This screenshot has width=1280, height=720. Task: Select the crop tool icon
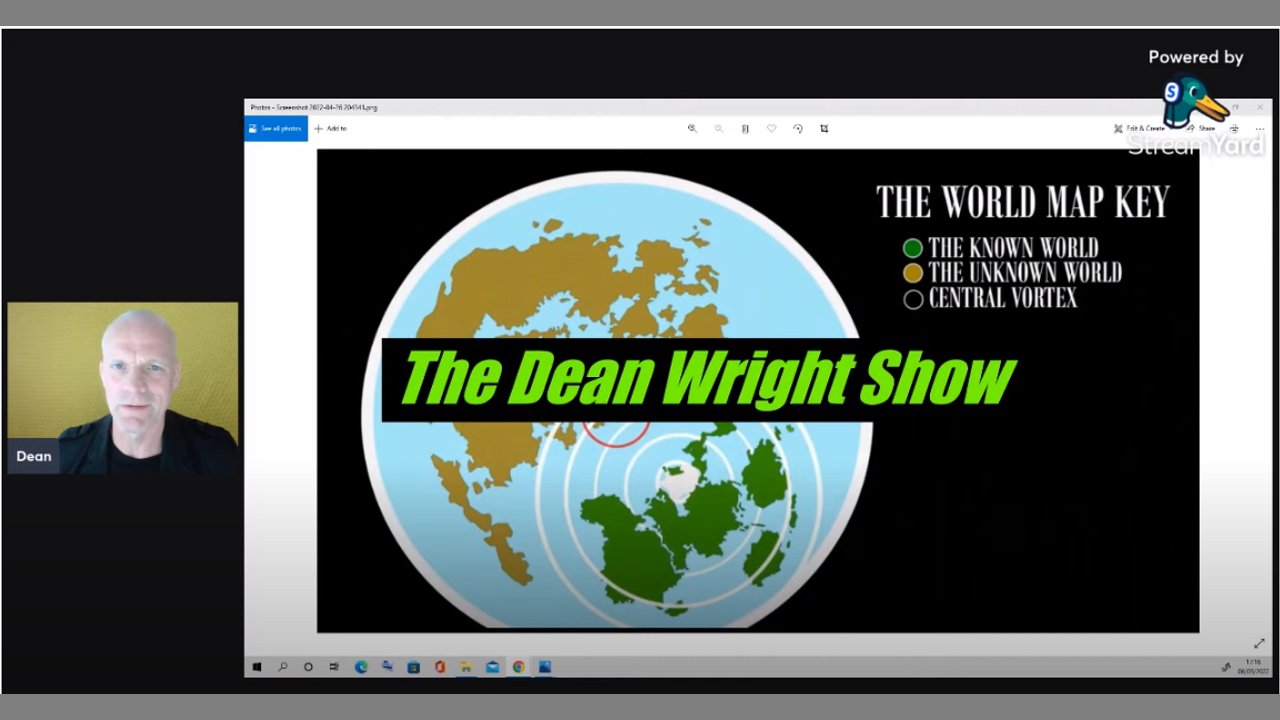pos(824,129)
